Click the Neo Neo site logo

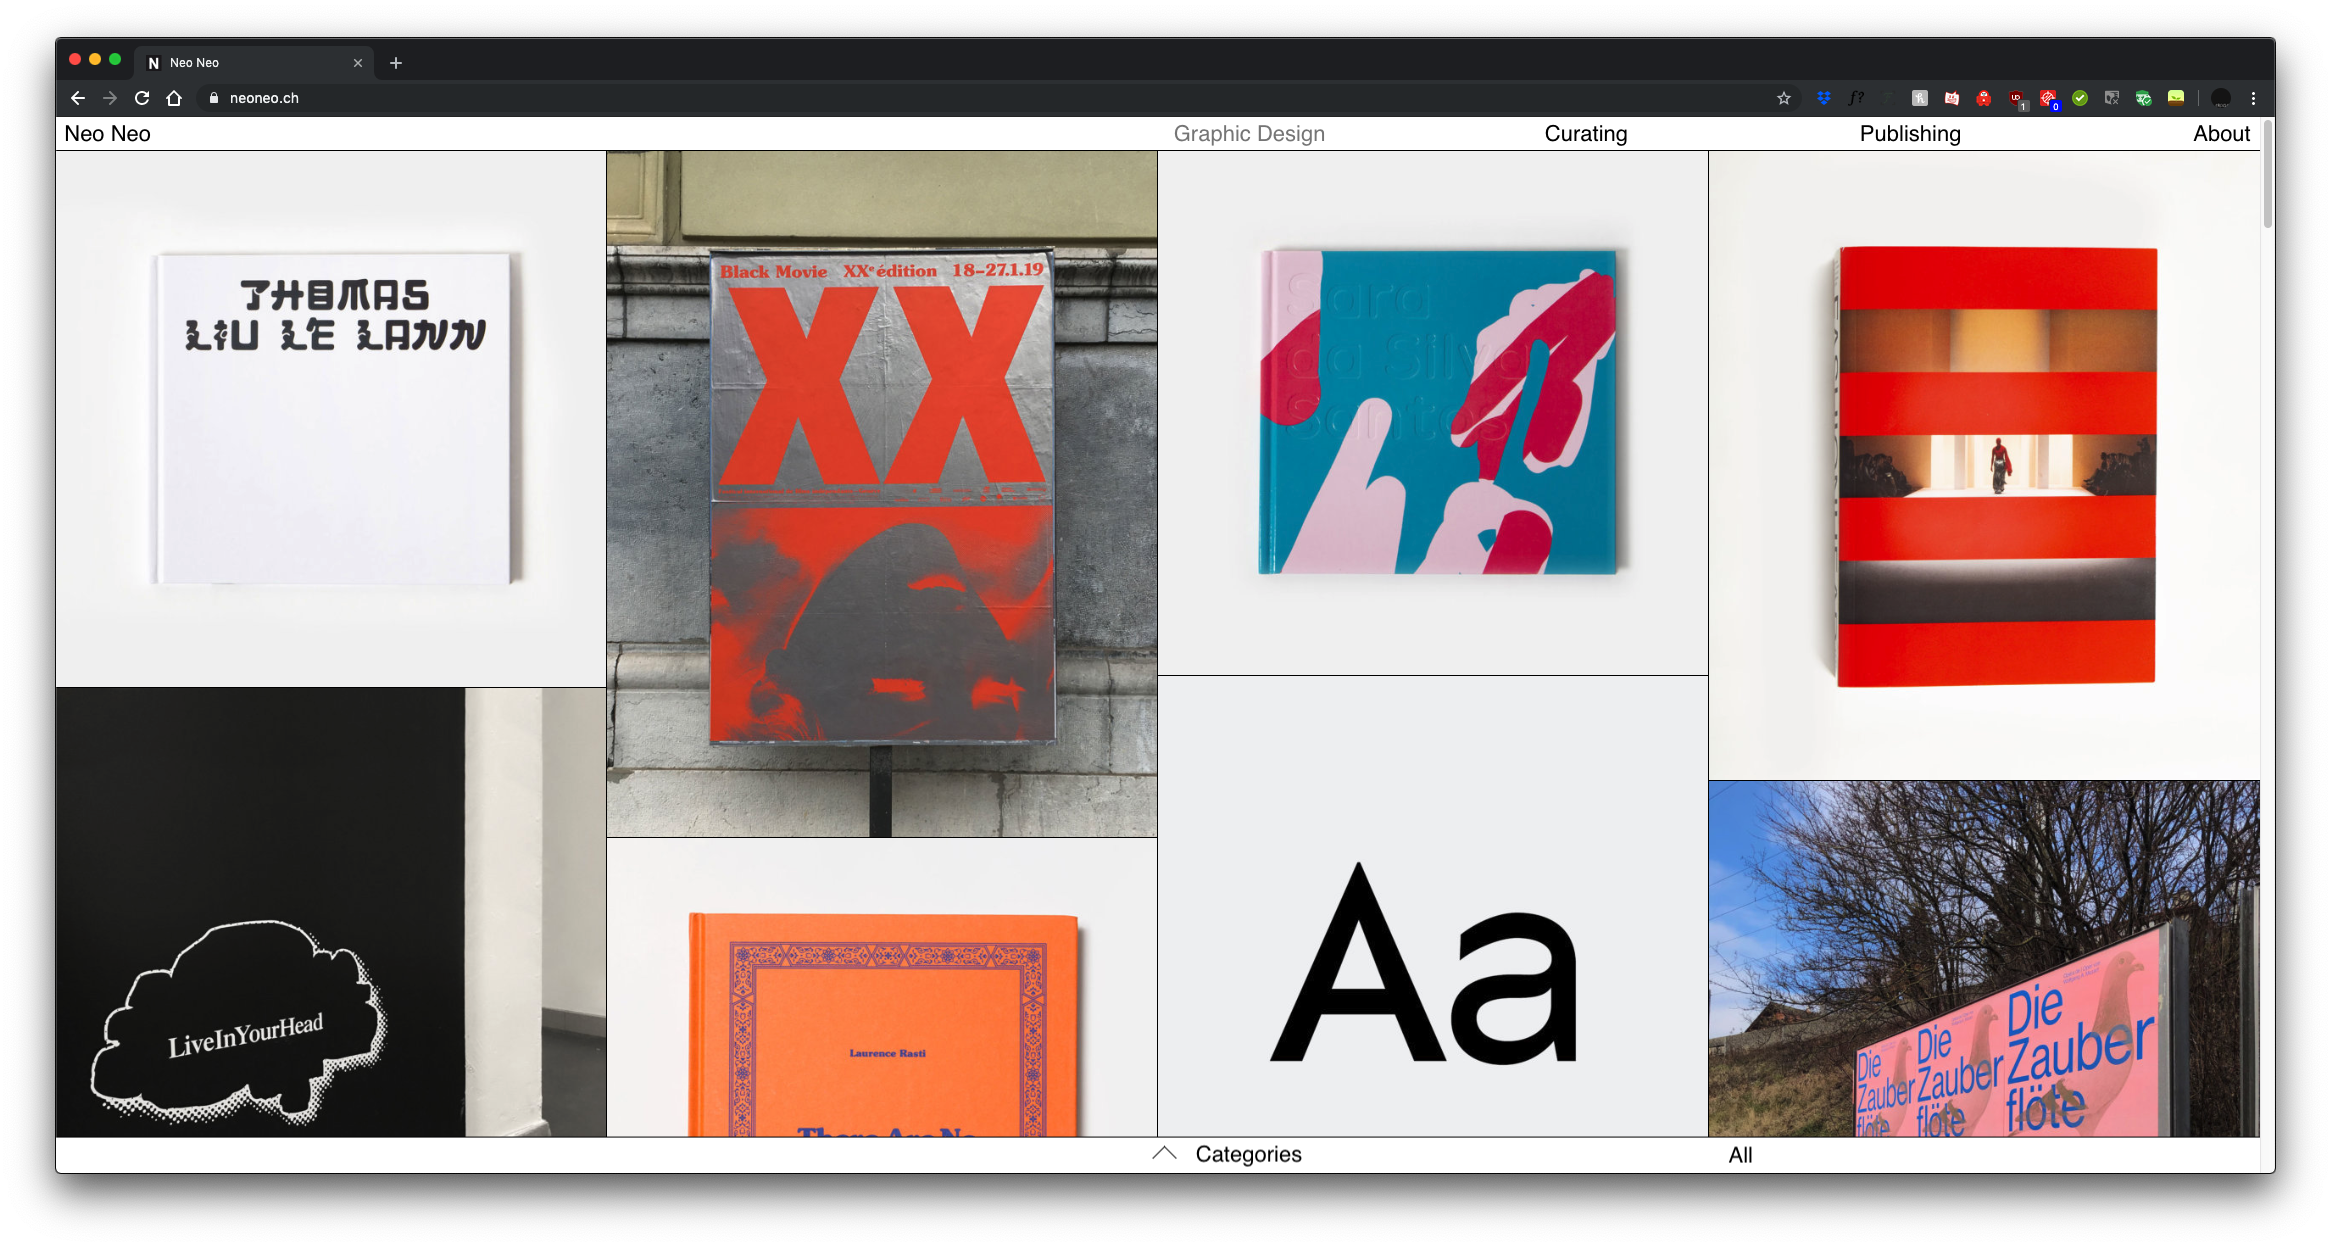107,133
